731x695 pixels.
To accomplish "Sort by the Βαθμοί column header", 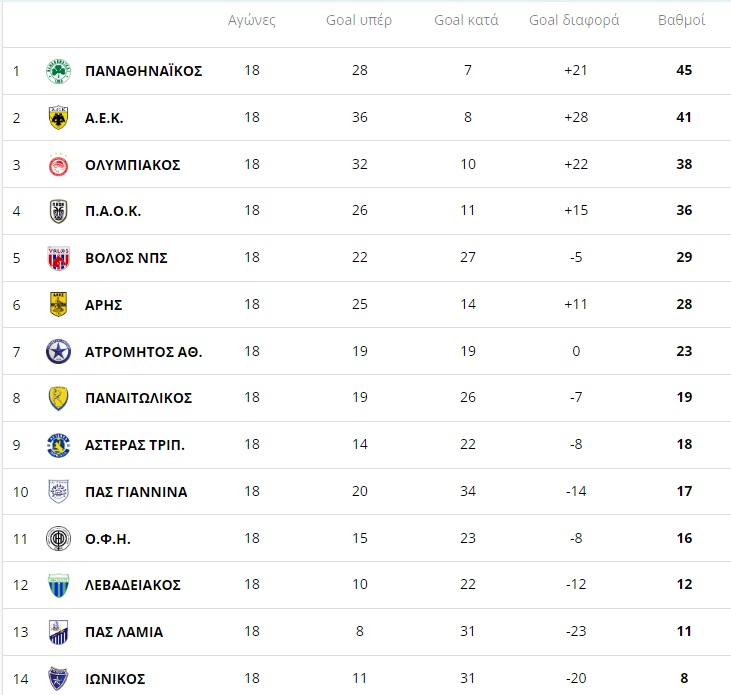I will pos(681,20).
